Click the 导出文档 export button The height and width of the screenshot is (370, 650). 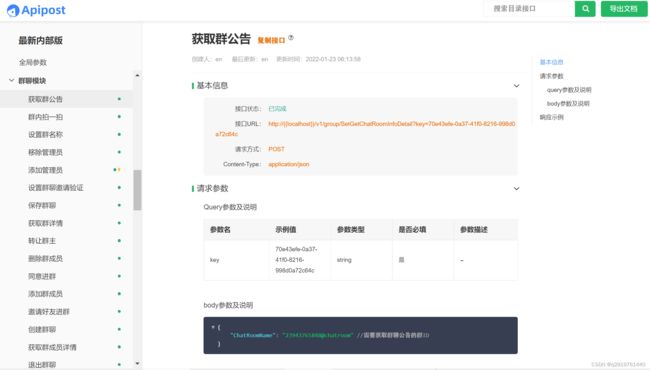pyautogui.click(x=624, y=9)
